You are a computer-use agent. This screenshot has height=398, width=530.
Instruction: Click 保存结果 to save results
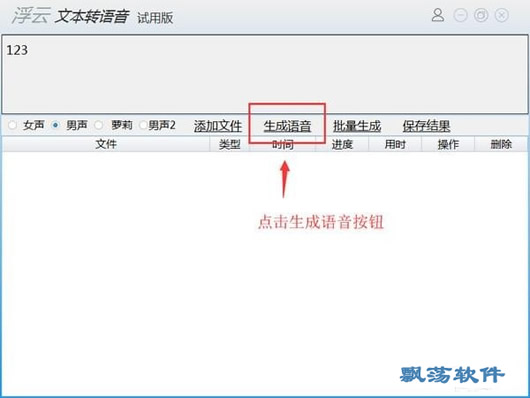[426, 126]
